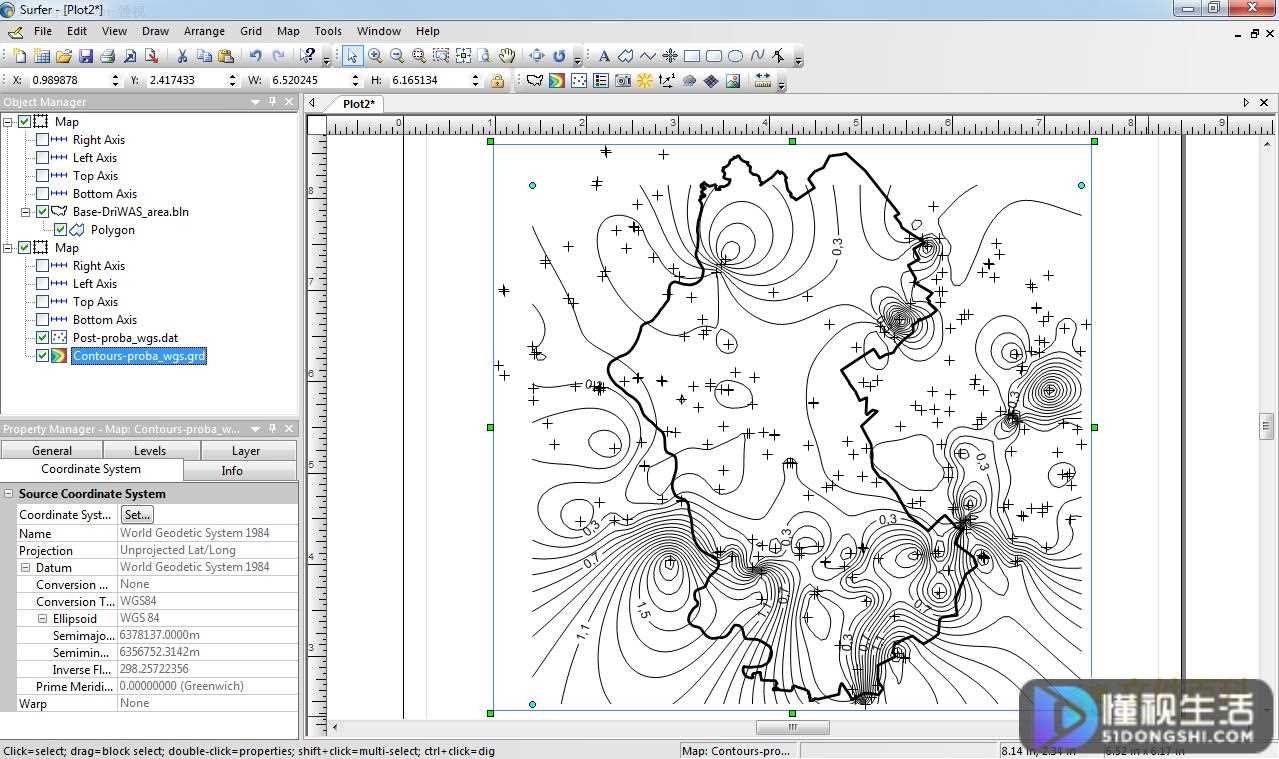
Task: Click the Print icon in the toolbar
Action: (x=107, y=56)
